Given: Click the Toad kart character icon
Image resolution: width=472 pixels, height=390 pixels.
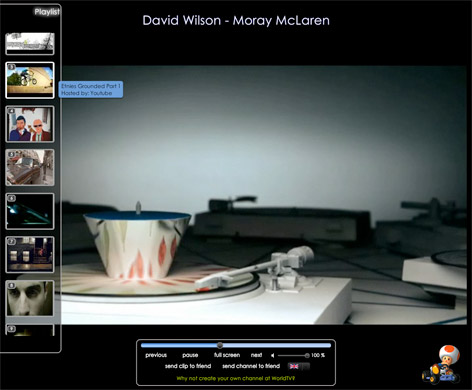Looking at the screenshot, I should (x=441, y=364).
